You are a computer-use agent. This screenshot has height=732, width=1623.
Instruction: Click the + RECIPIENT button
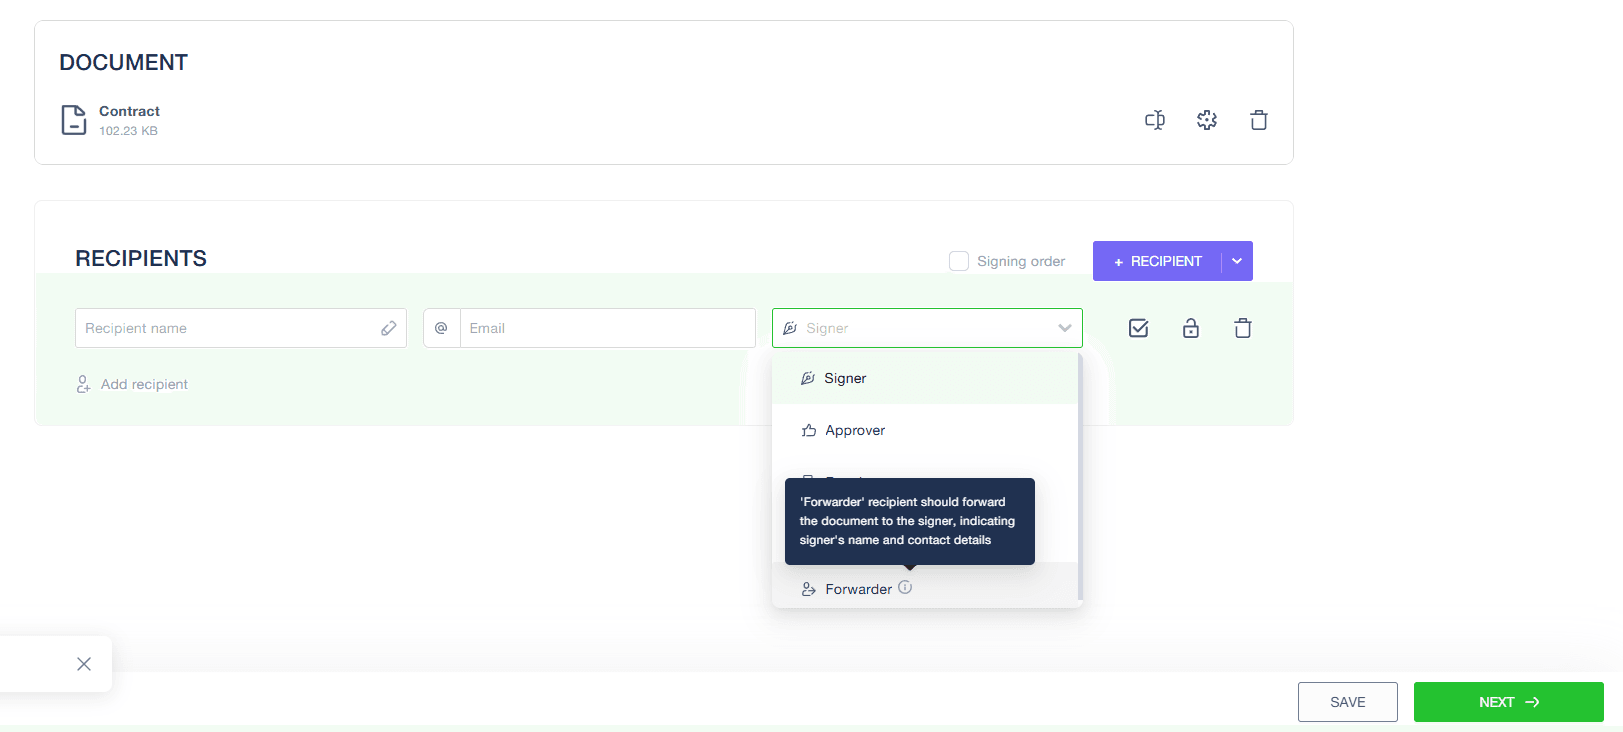point(1157,261)
